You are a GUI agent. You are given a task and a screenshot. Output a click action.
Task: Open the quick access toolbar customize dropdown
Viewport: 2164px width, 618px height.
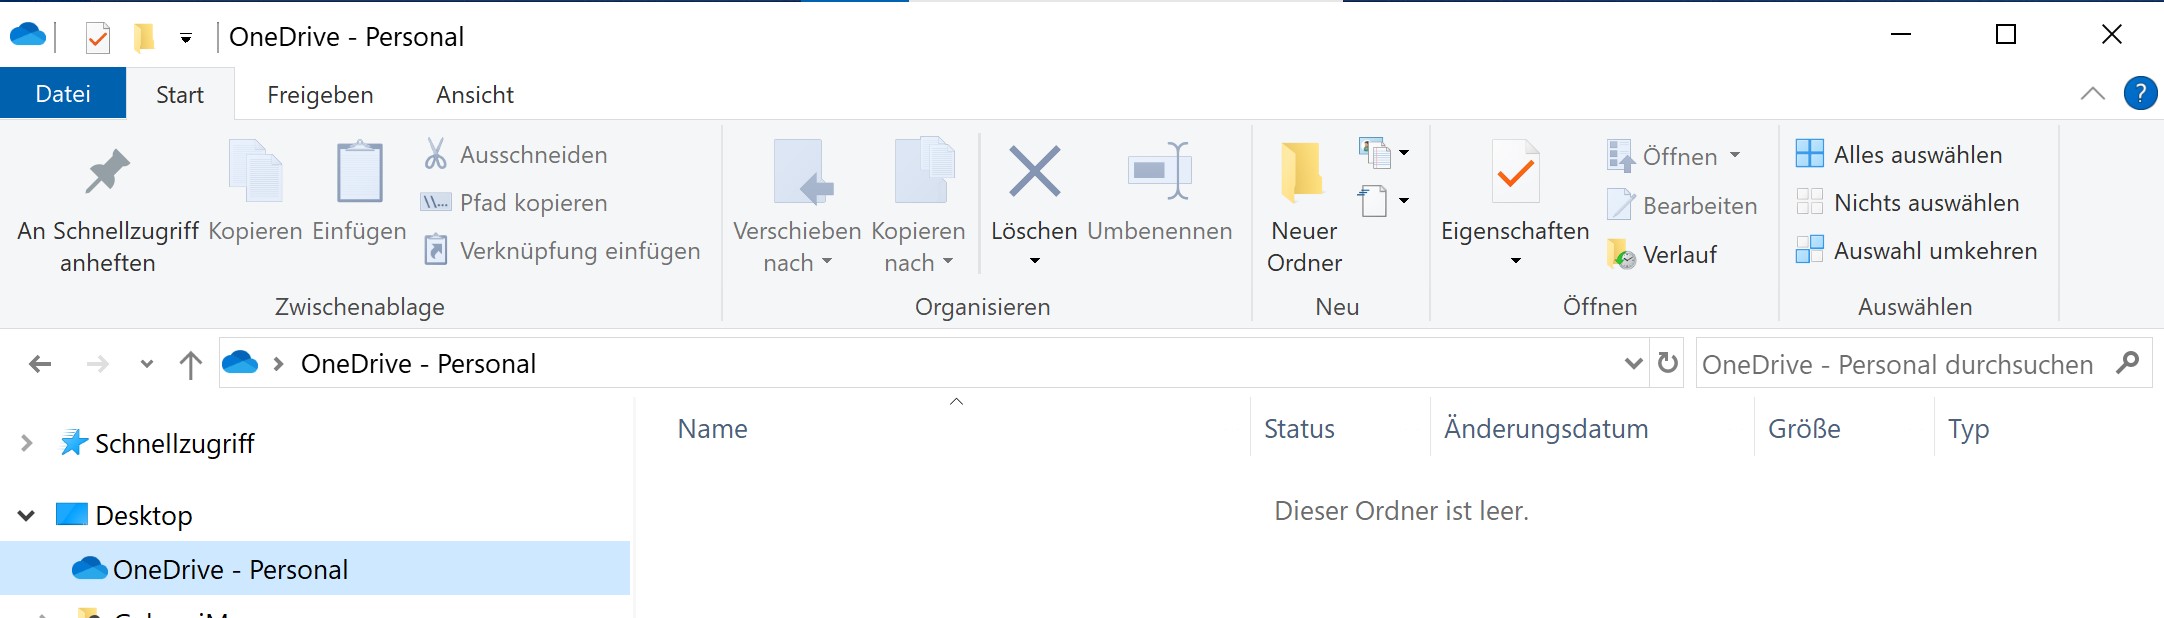(186, 39)
